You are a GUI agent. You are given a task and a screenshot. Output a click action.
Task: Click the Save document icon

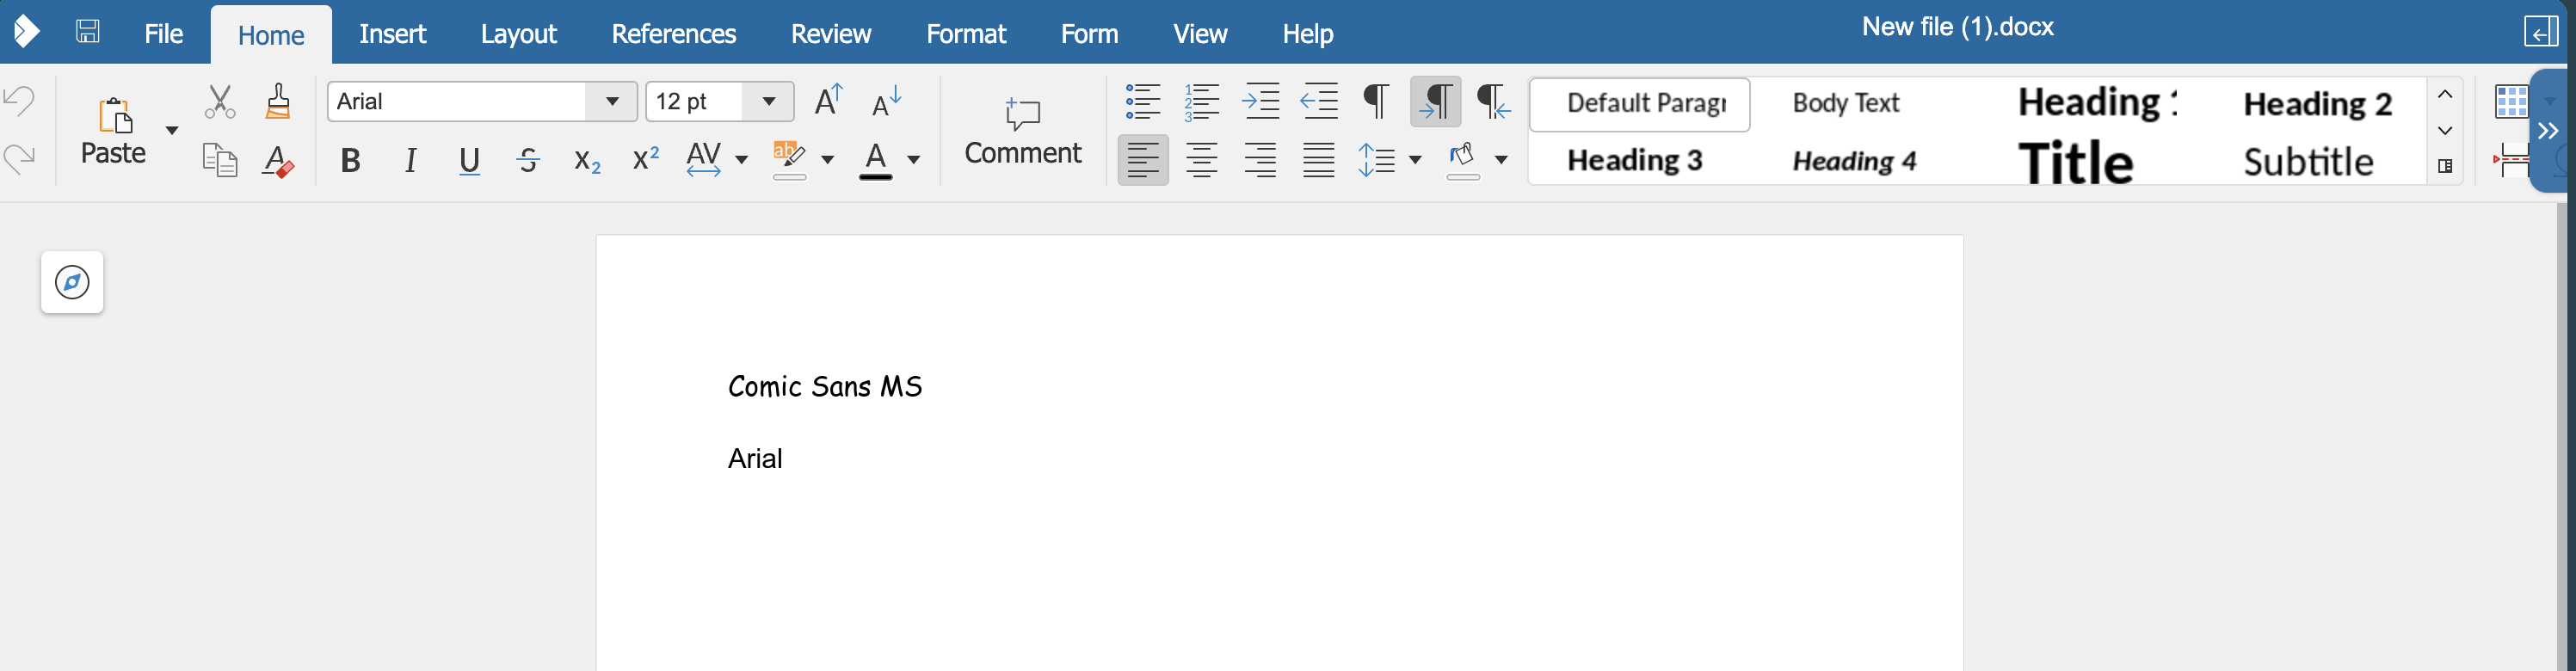[x=88, y=31]
